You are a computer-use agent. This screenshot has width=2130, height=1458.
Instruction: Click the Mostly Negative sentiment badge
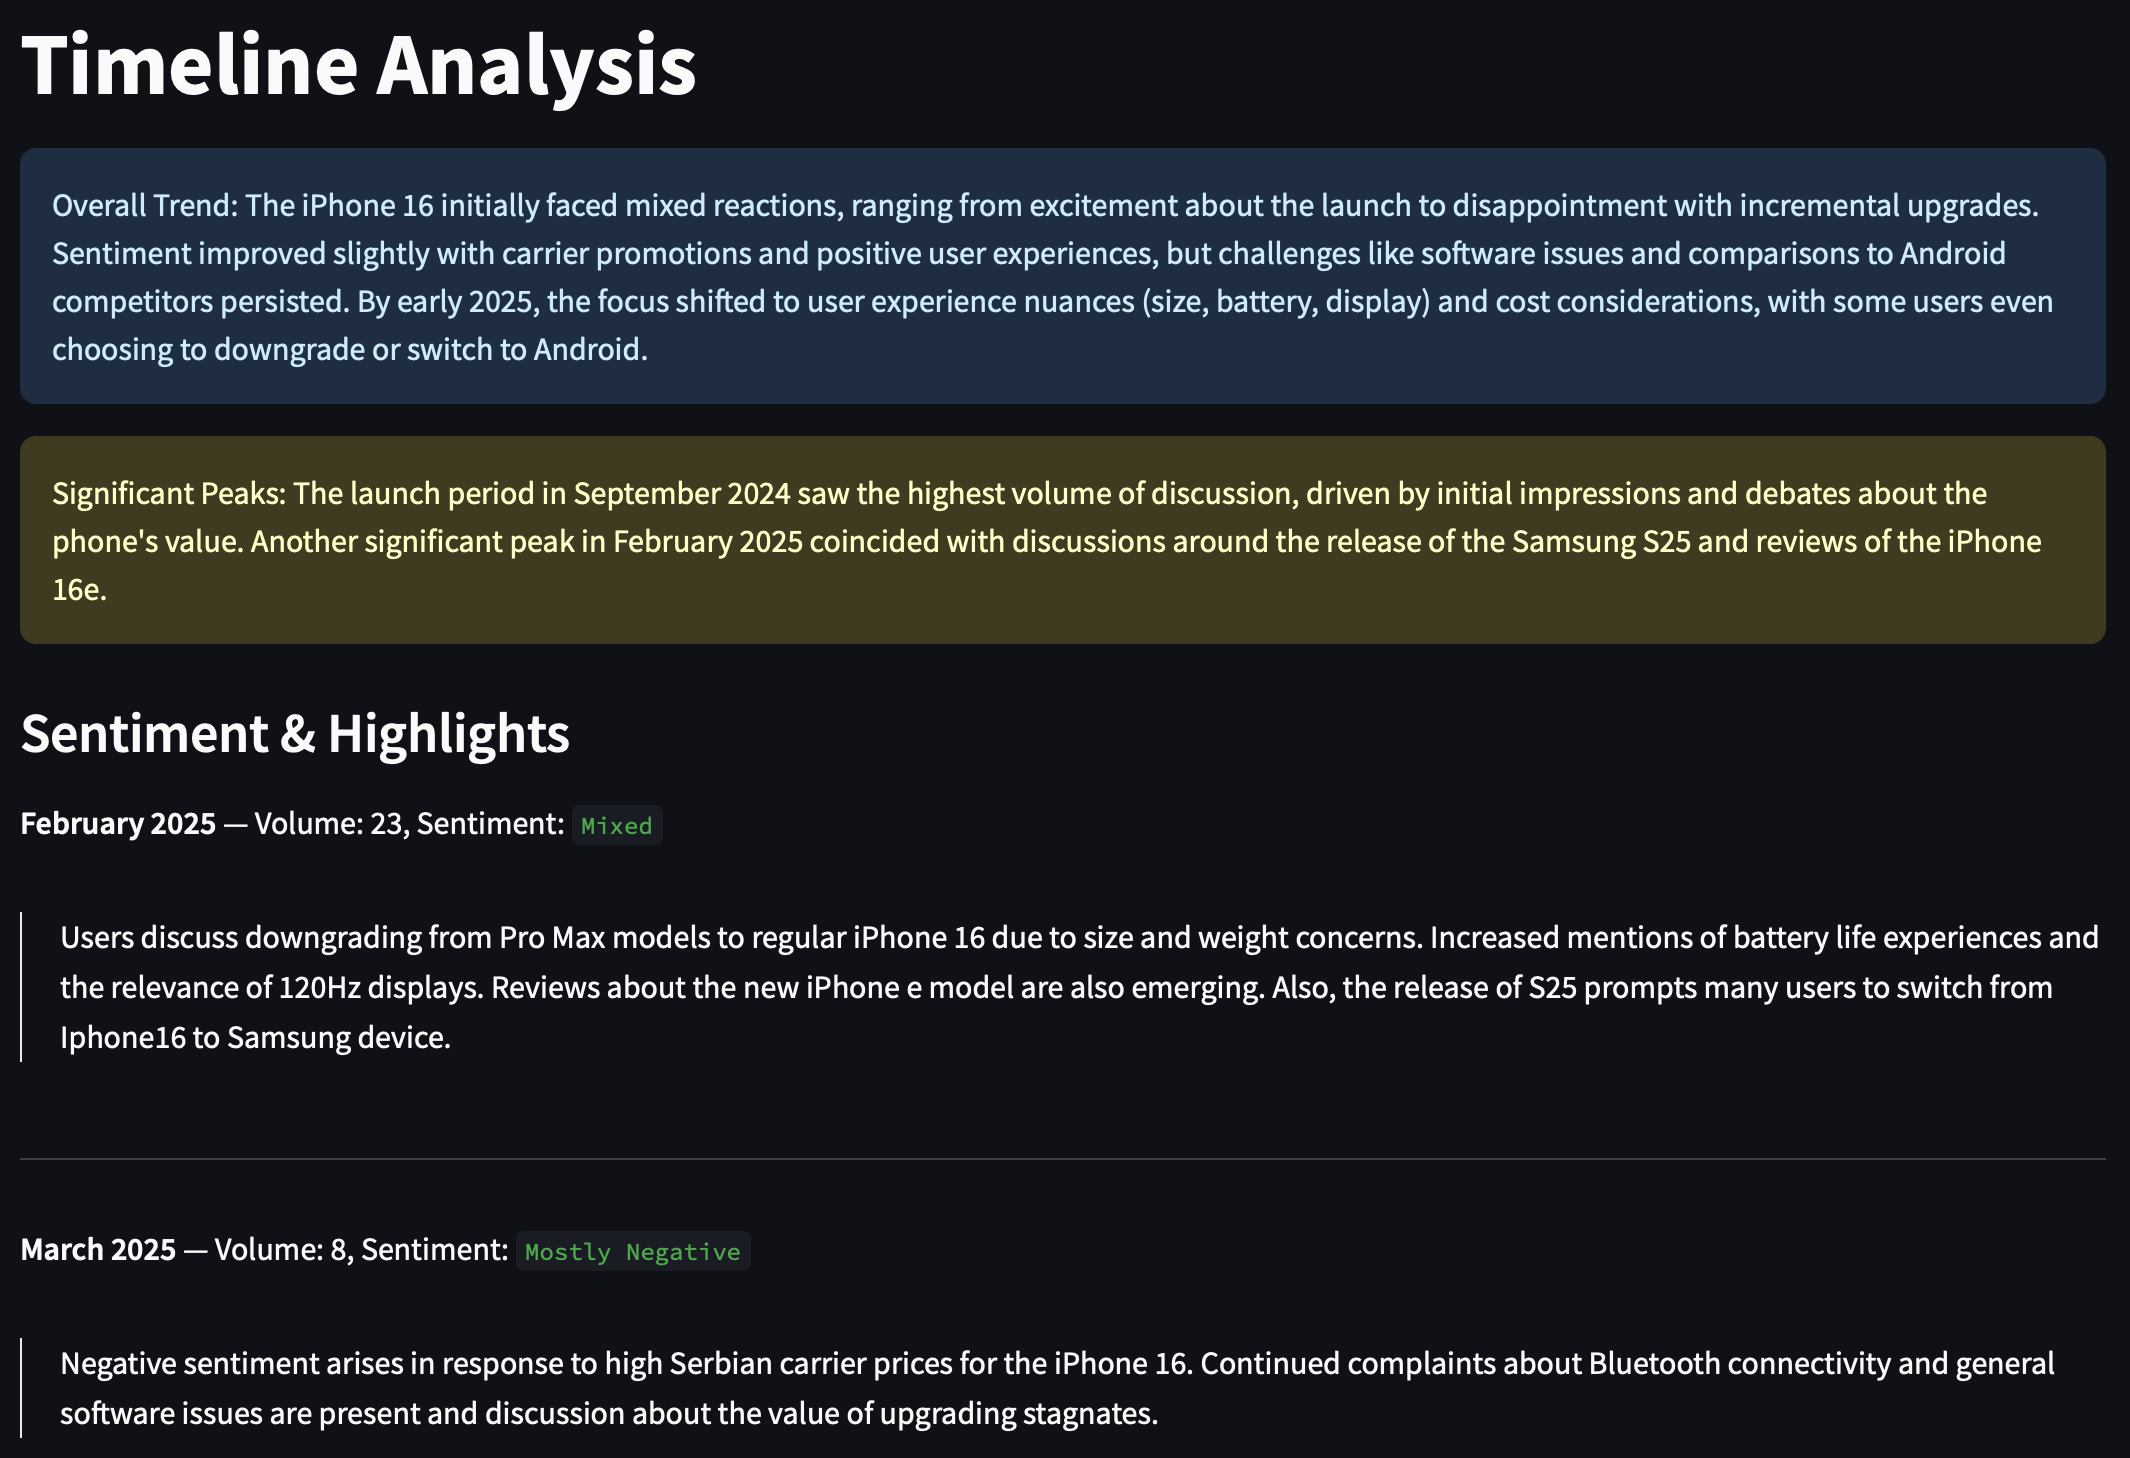(633, 1251)
